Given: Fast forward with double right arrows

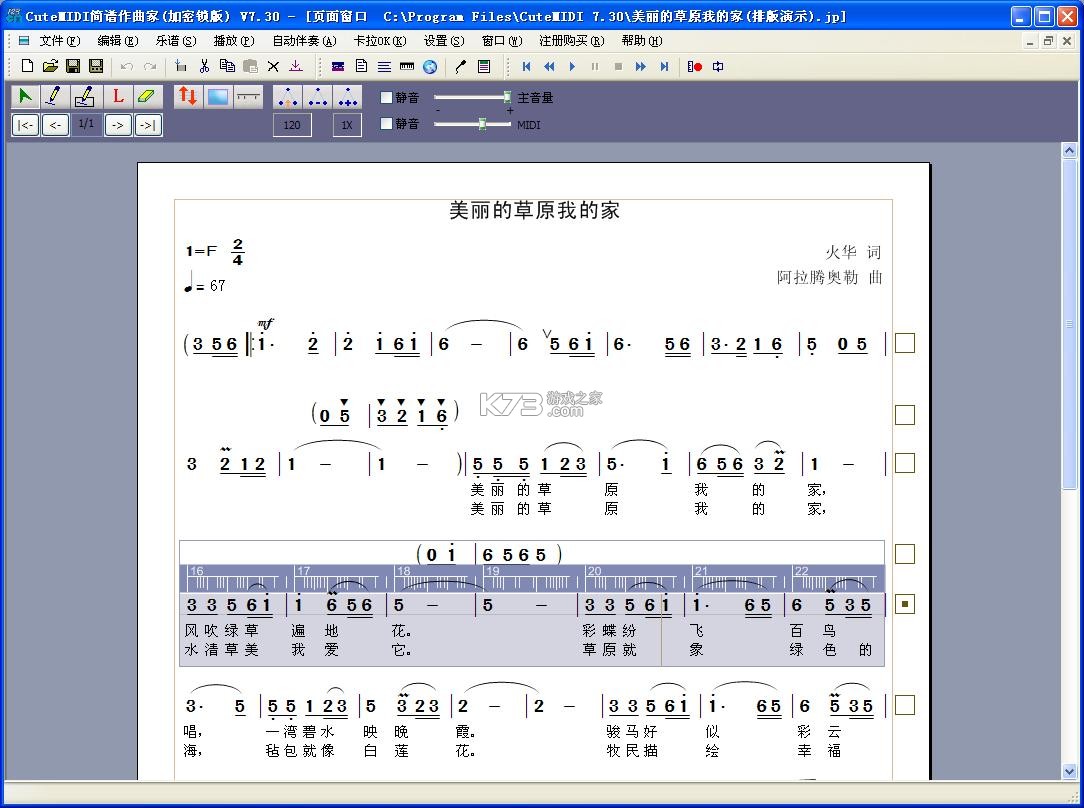Looking at the screenshot, I should click(x=641, y=66).
